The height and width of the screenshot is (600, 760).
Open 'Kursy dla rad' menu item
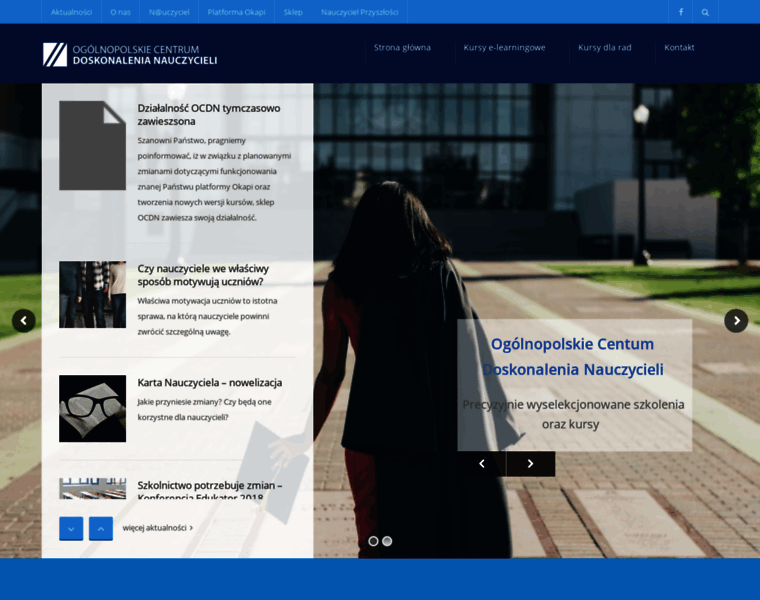click(604, 47)
